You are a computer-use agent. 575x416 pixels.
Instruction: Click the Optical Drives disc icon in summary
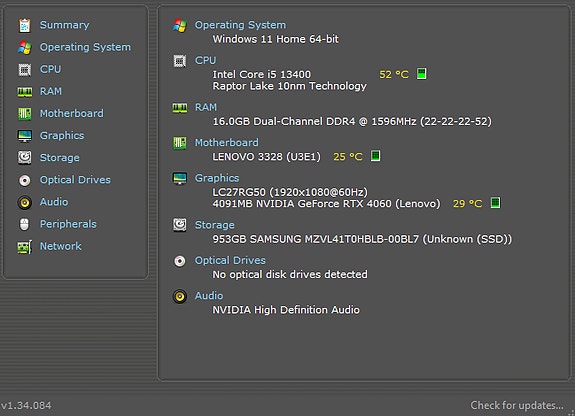point(180,261)
